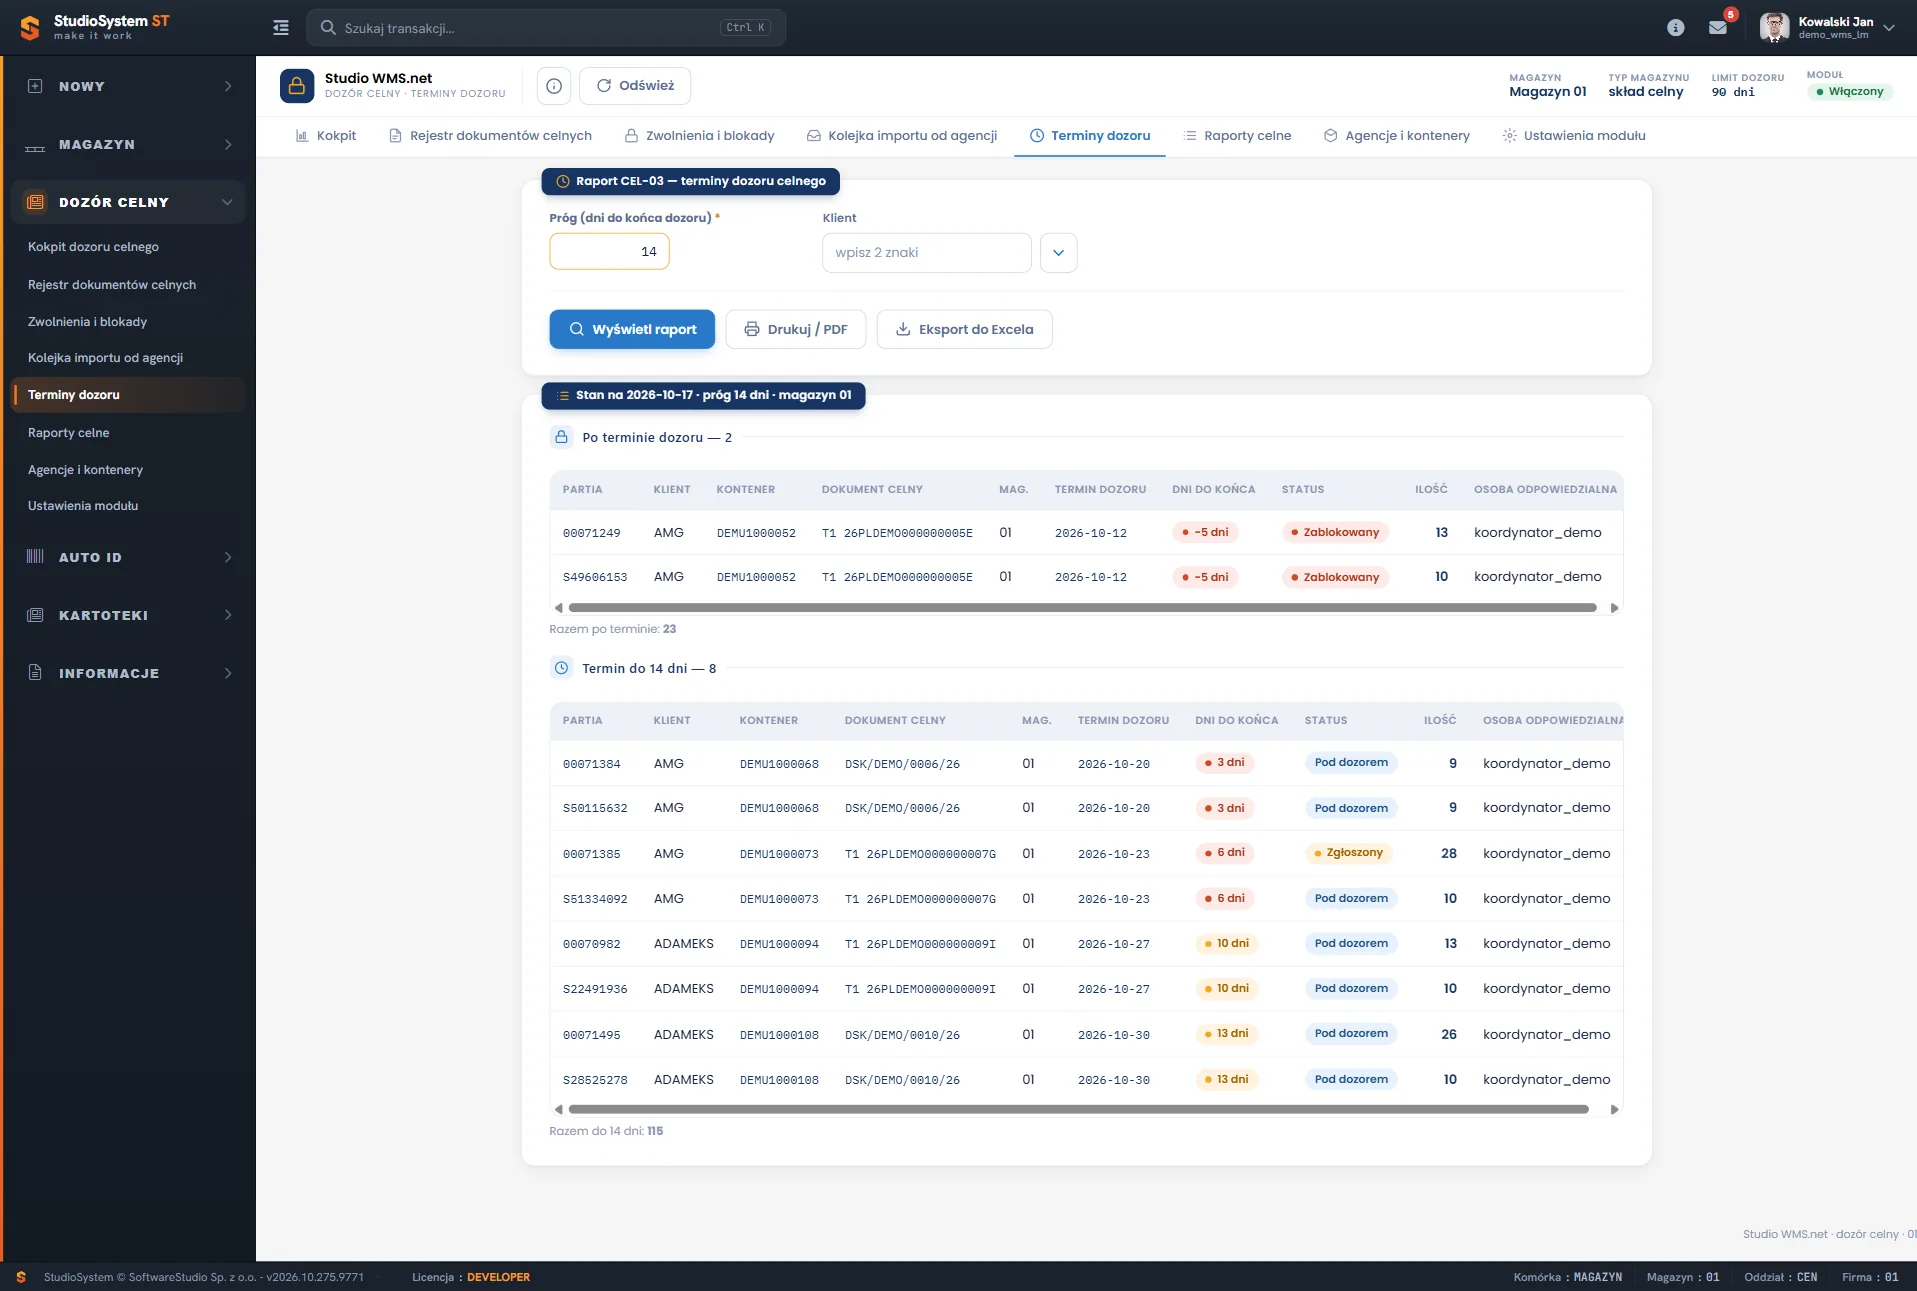Click the info circle icon in top bar
Screen dimensions: 1917x1291
[1676, 28]
